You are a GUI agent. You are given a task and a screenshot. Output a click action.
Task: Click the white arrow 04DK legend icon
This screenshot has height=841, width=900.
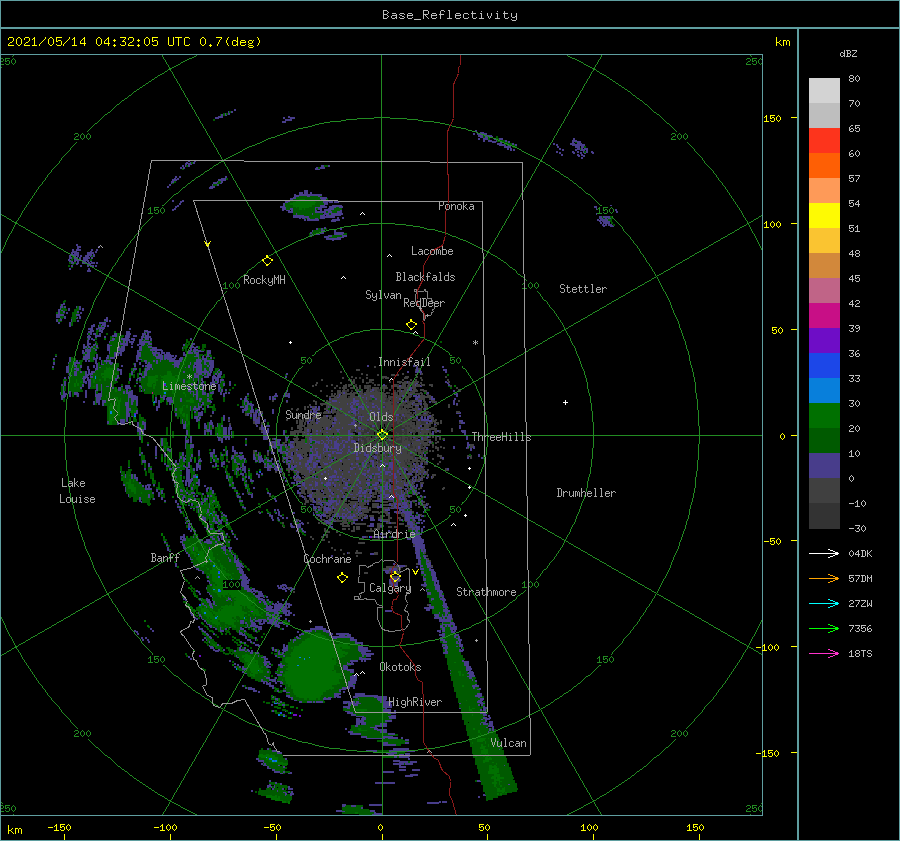click(x=824, y=553)
